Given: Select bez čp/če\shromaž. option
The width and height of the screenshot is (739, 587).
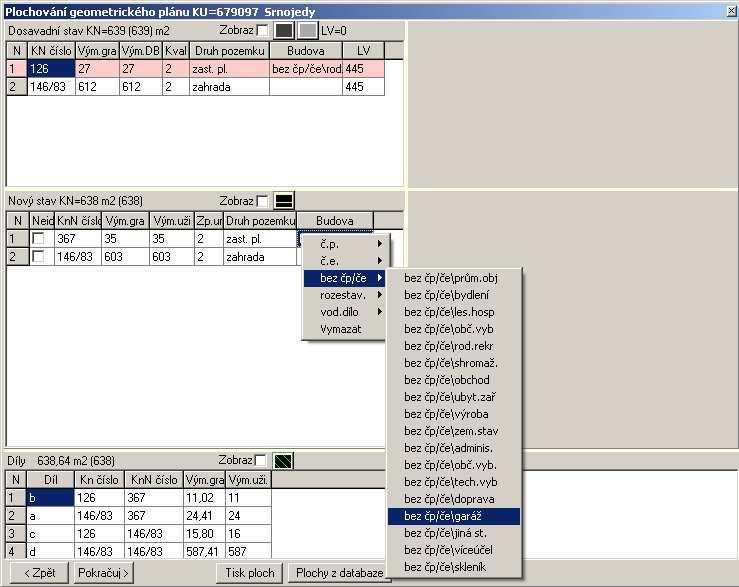Looking at the screenshot, I should (x=454, y=363).
